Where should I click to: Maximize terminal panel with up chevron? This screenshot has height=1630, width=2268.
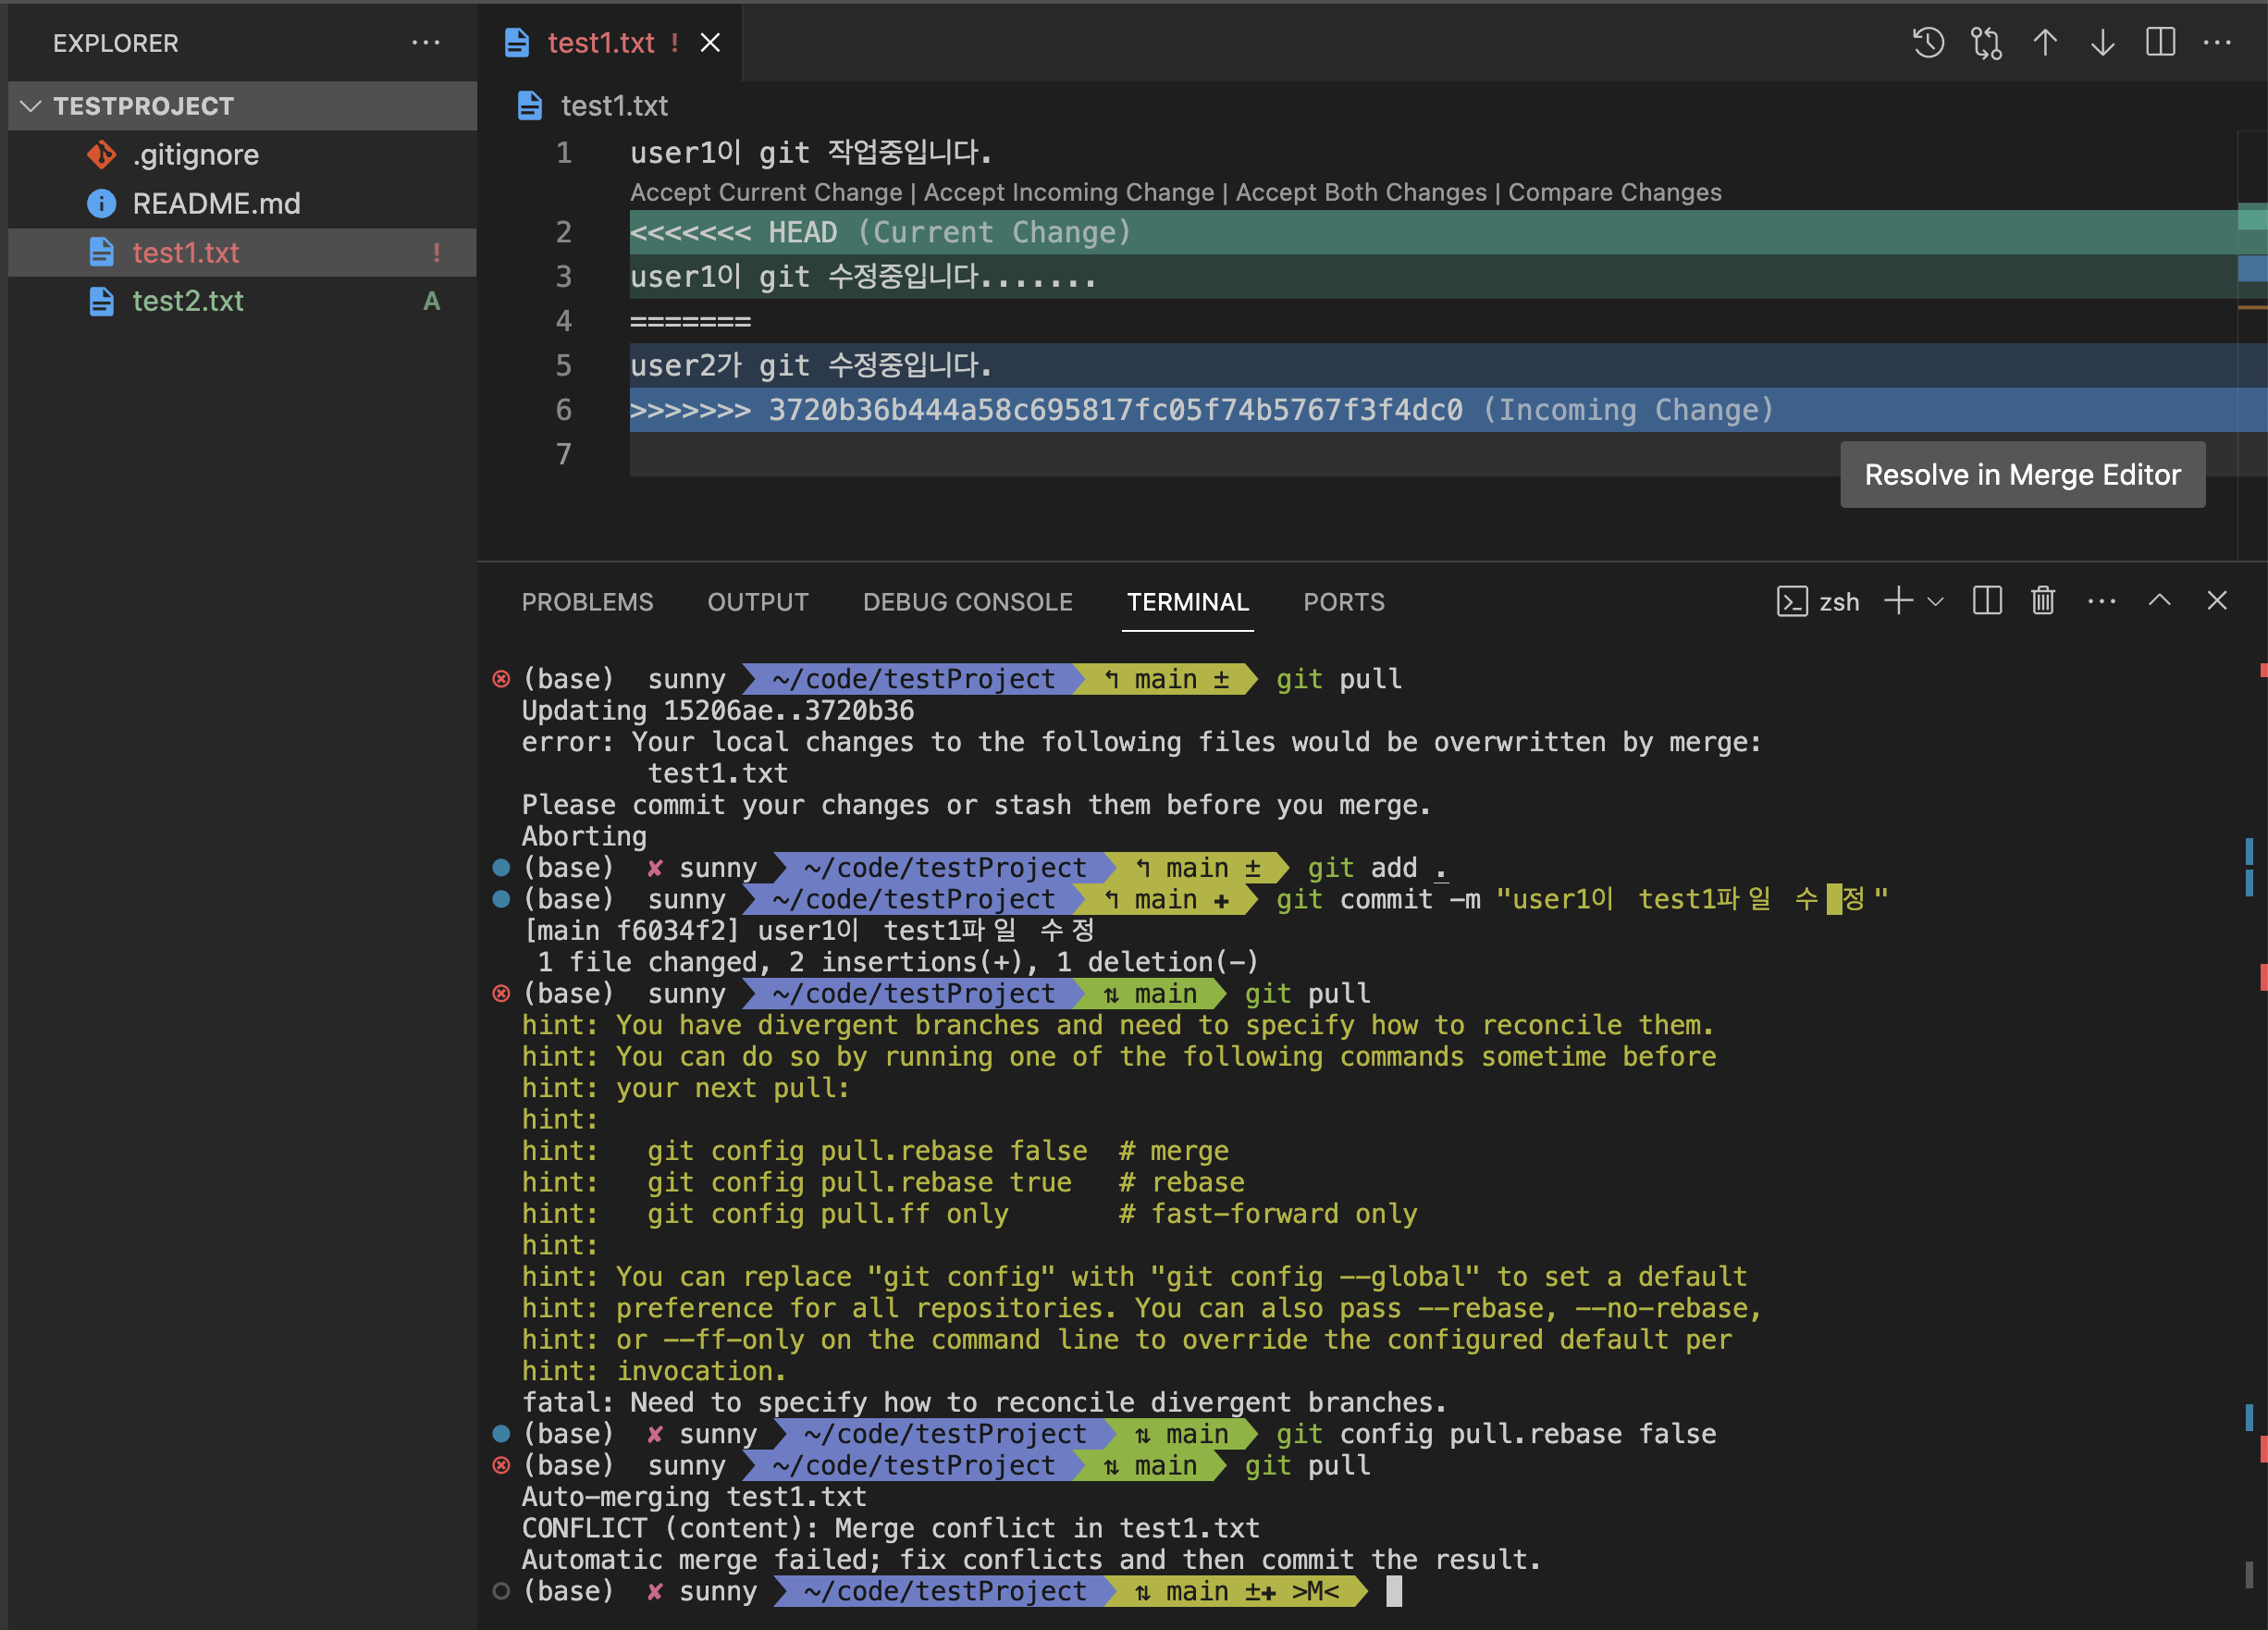[2159, 601]
